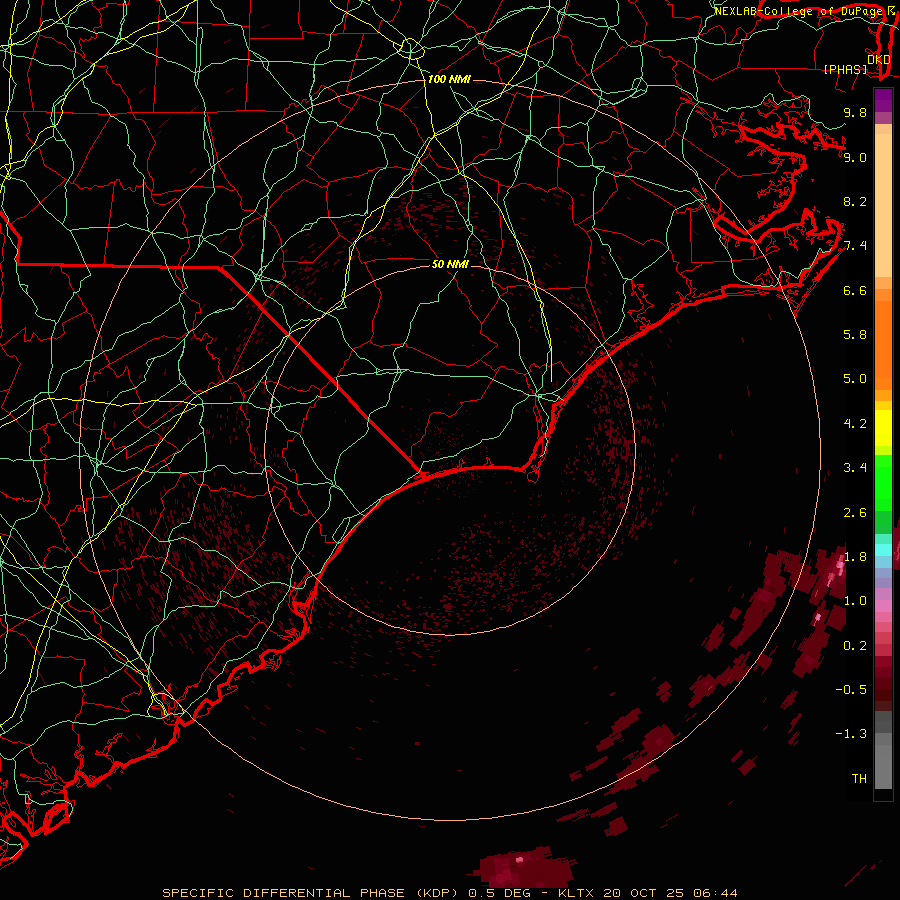
Task: Click the 7.4 scale value
Action: (x=855, y=246)
